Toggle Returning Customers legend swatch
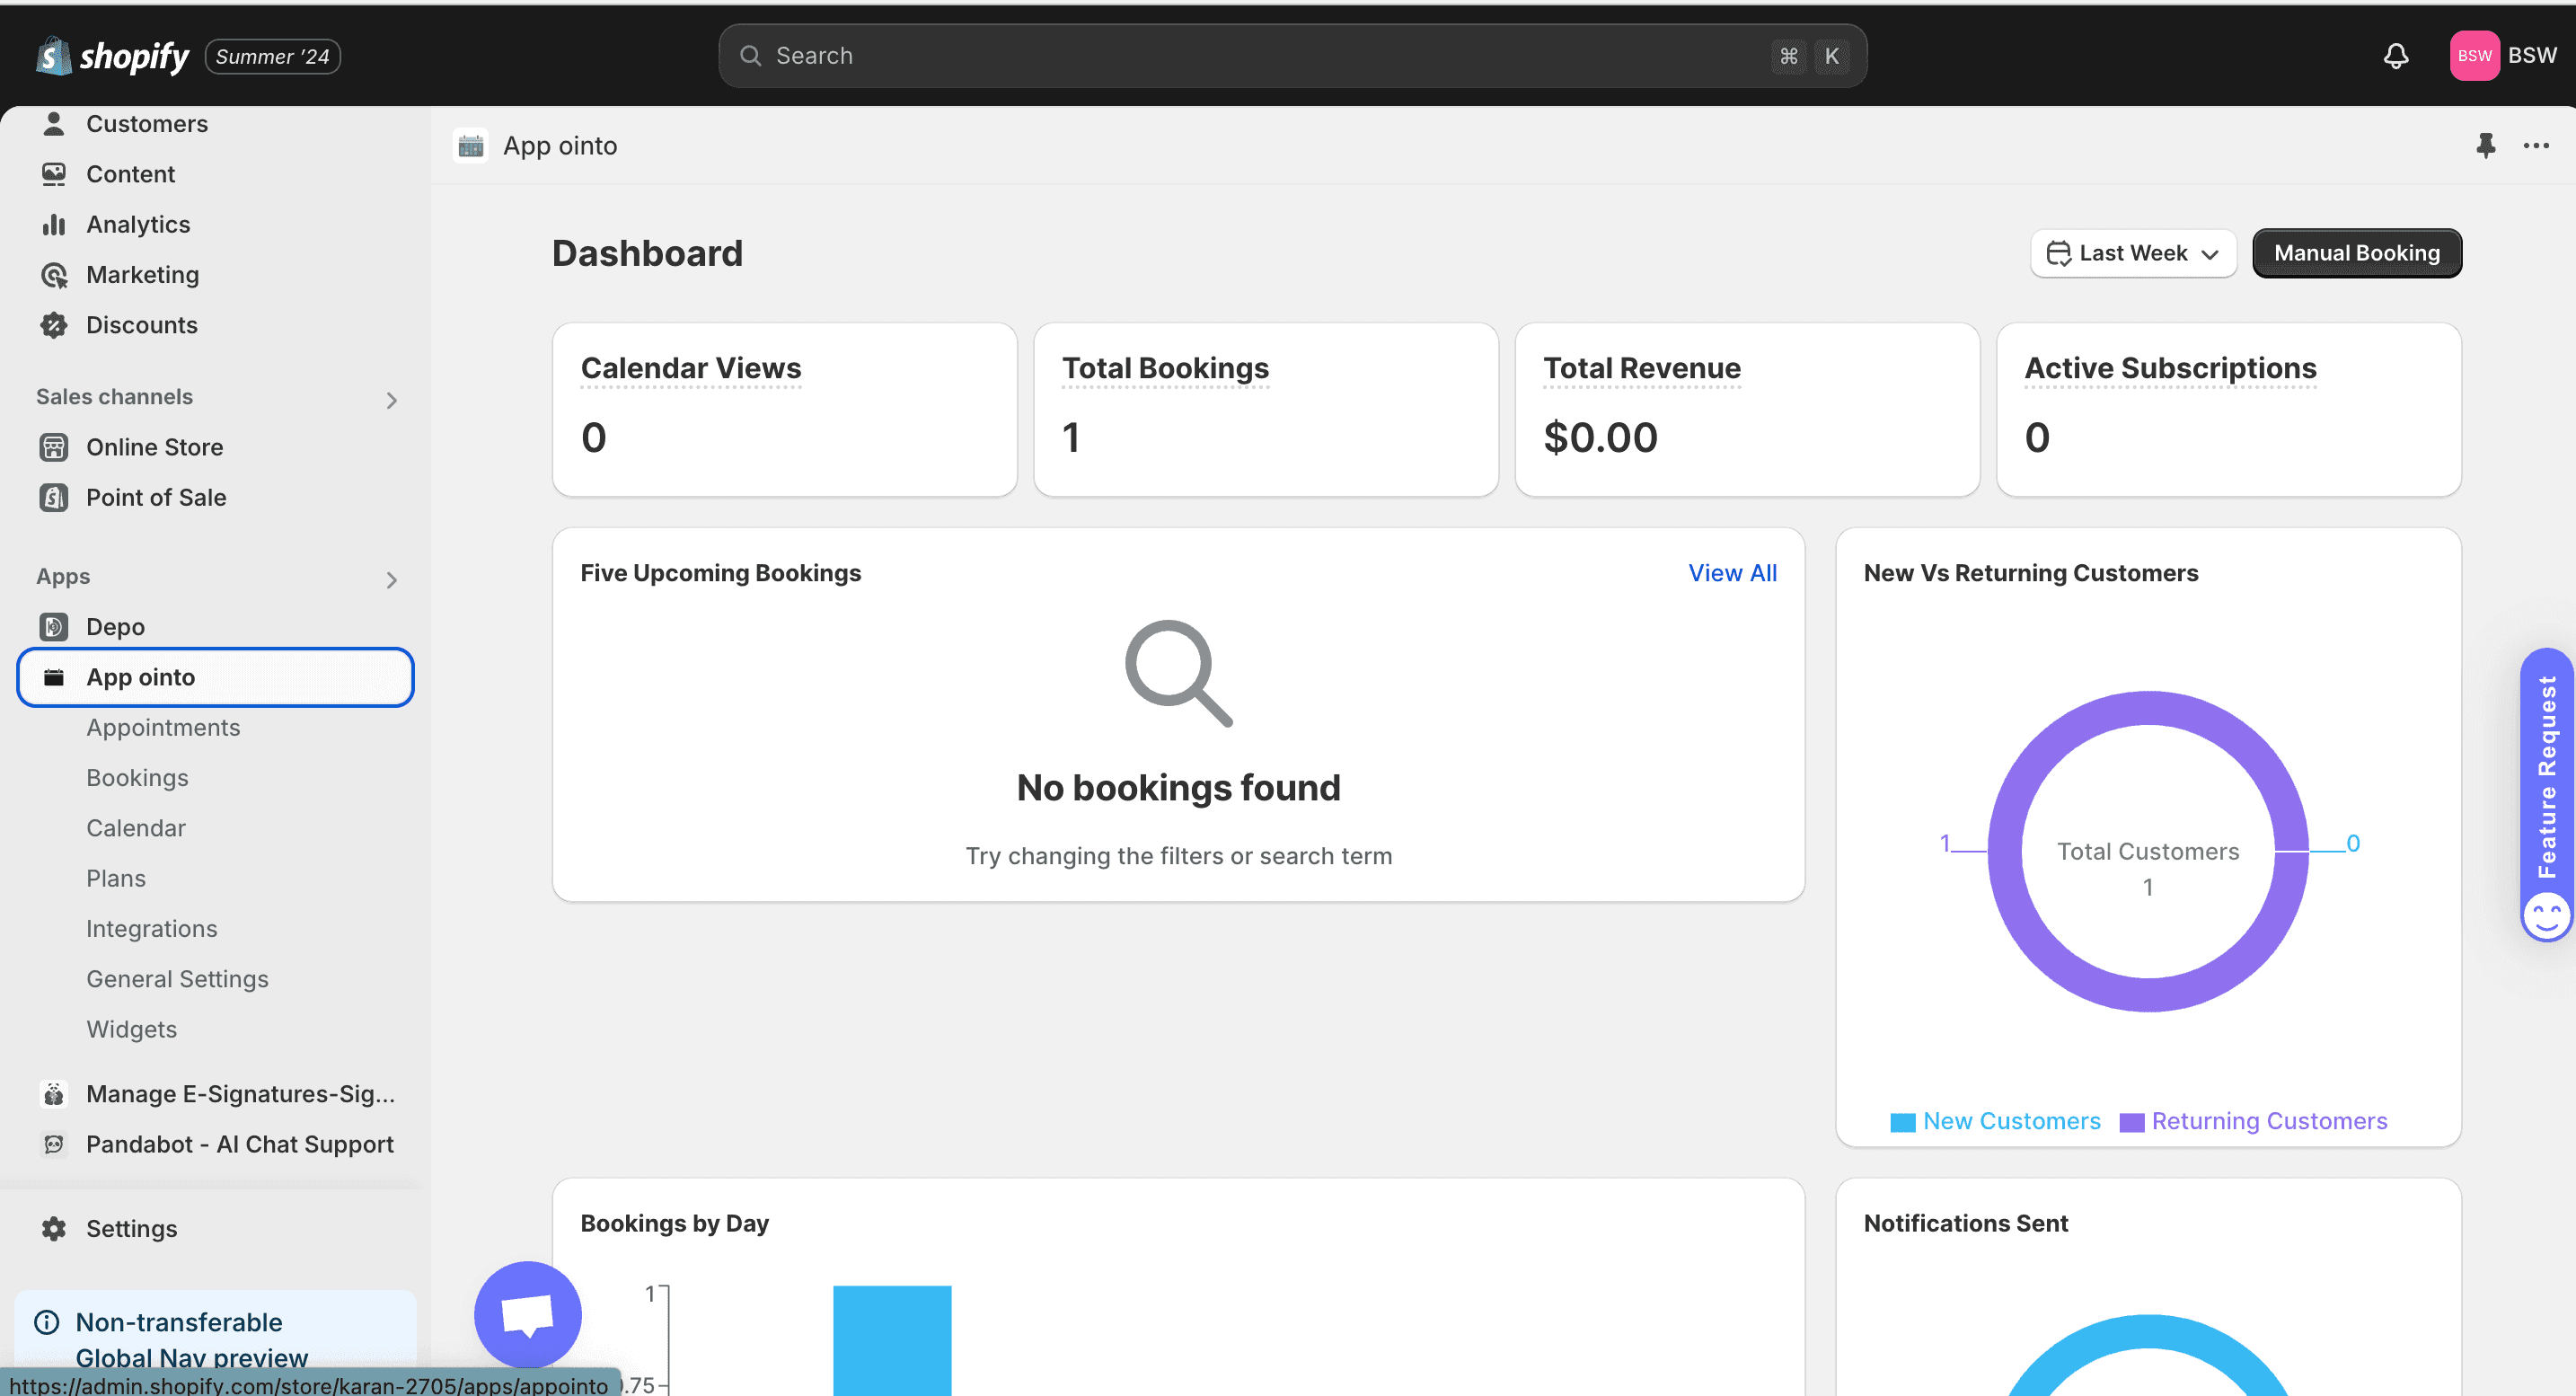This screenshot has width=2576, height=1396. pyautogui.click(x=2131, y=1123)
